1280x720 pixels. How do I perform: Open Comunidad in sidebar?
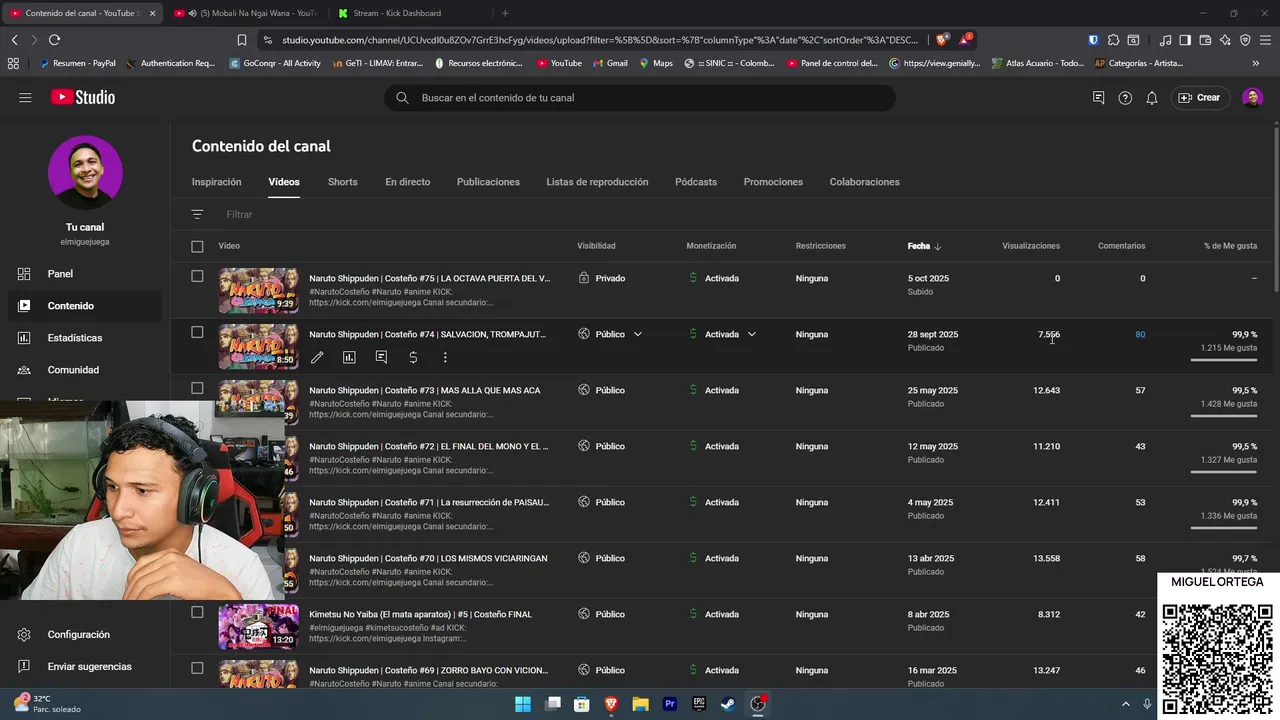tap(85, 370)
